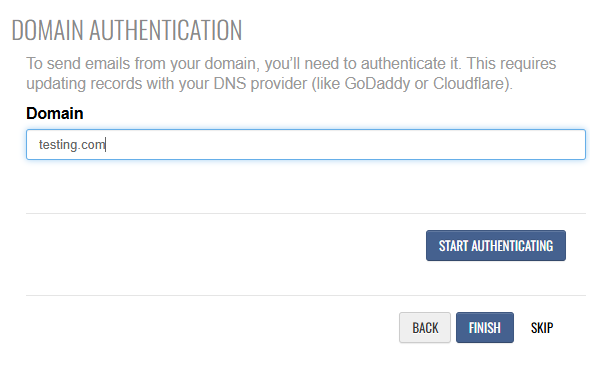The width and height of the screenshot is (590, 388).
Task: Complete setup with the Finish button
Action: [x=485, y=327]
